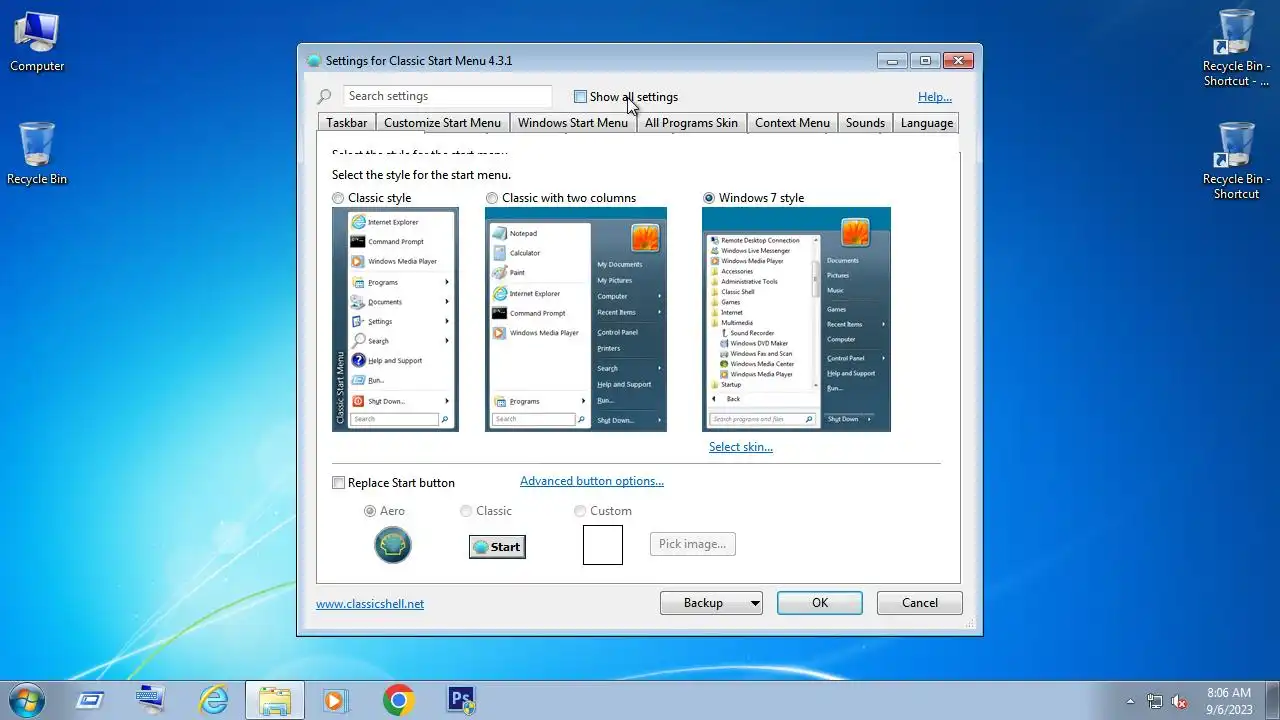Enable the Show all settings checkbox

pos(580,97)
